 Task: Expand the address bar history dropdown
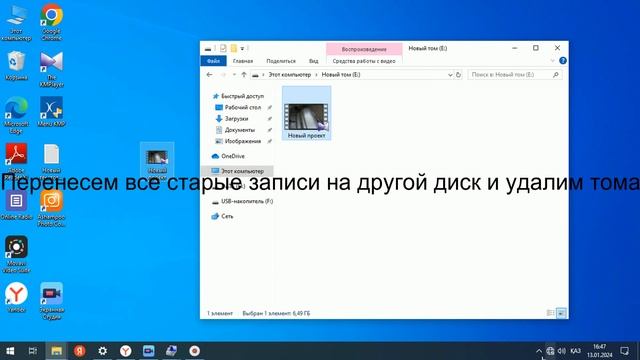coord(450,75)
